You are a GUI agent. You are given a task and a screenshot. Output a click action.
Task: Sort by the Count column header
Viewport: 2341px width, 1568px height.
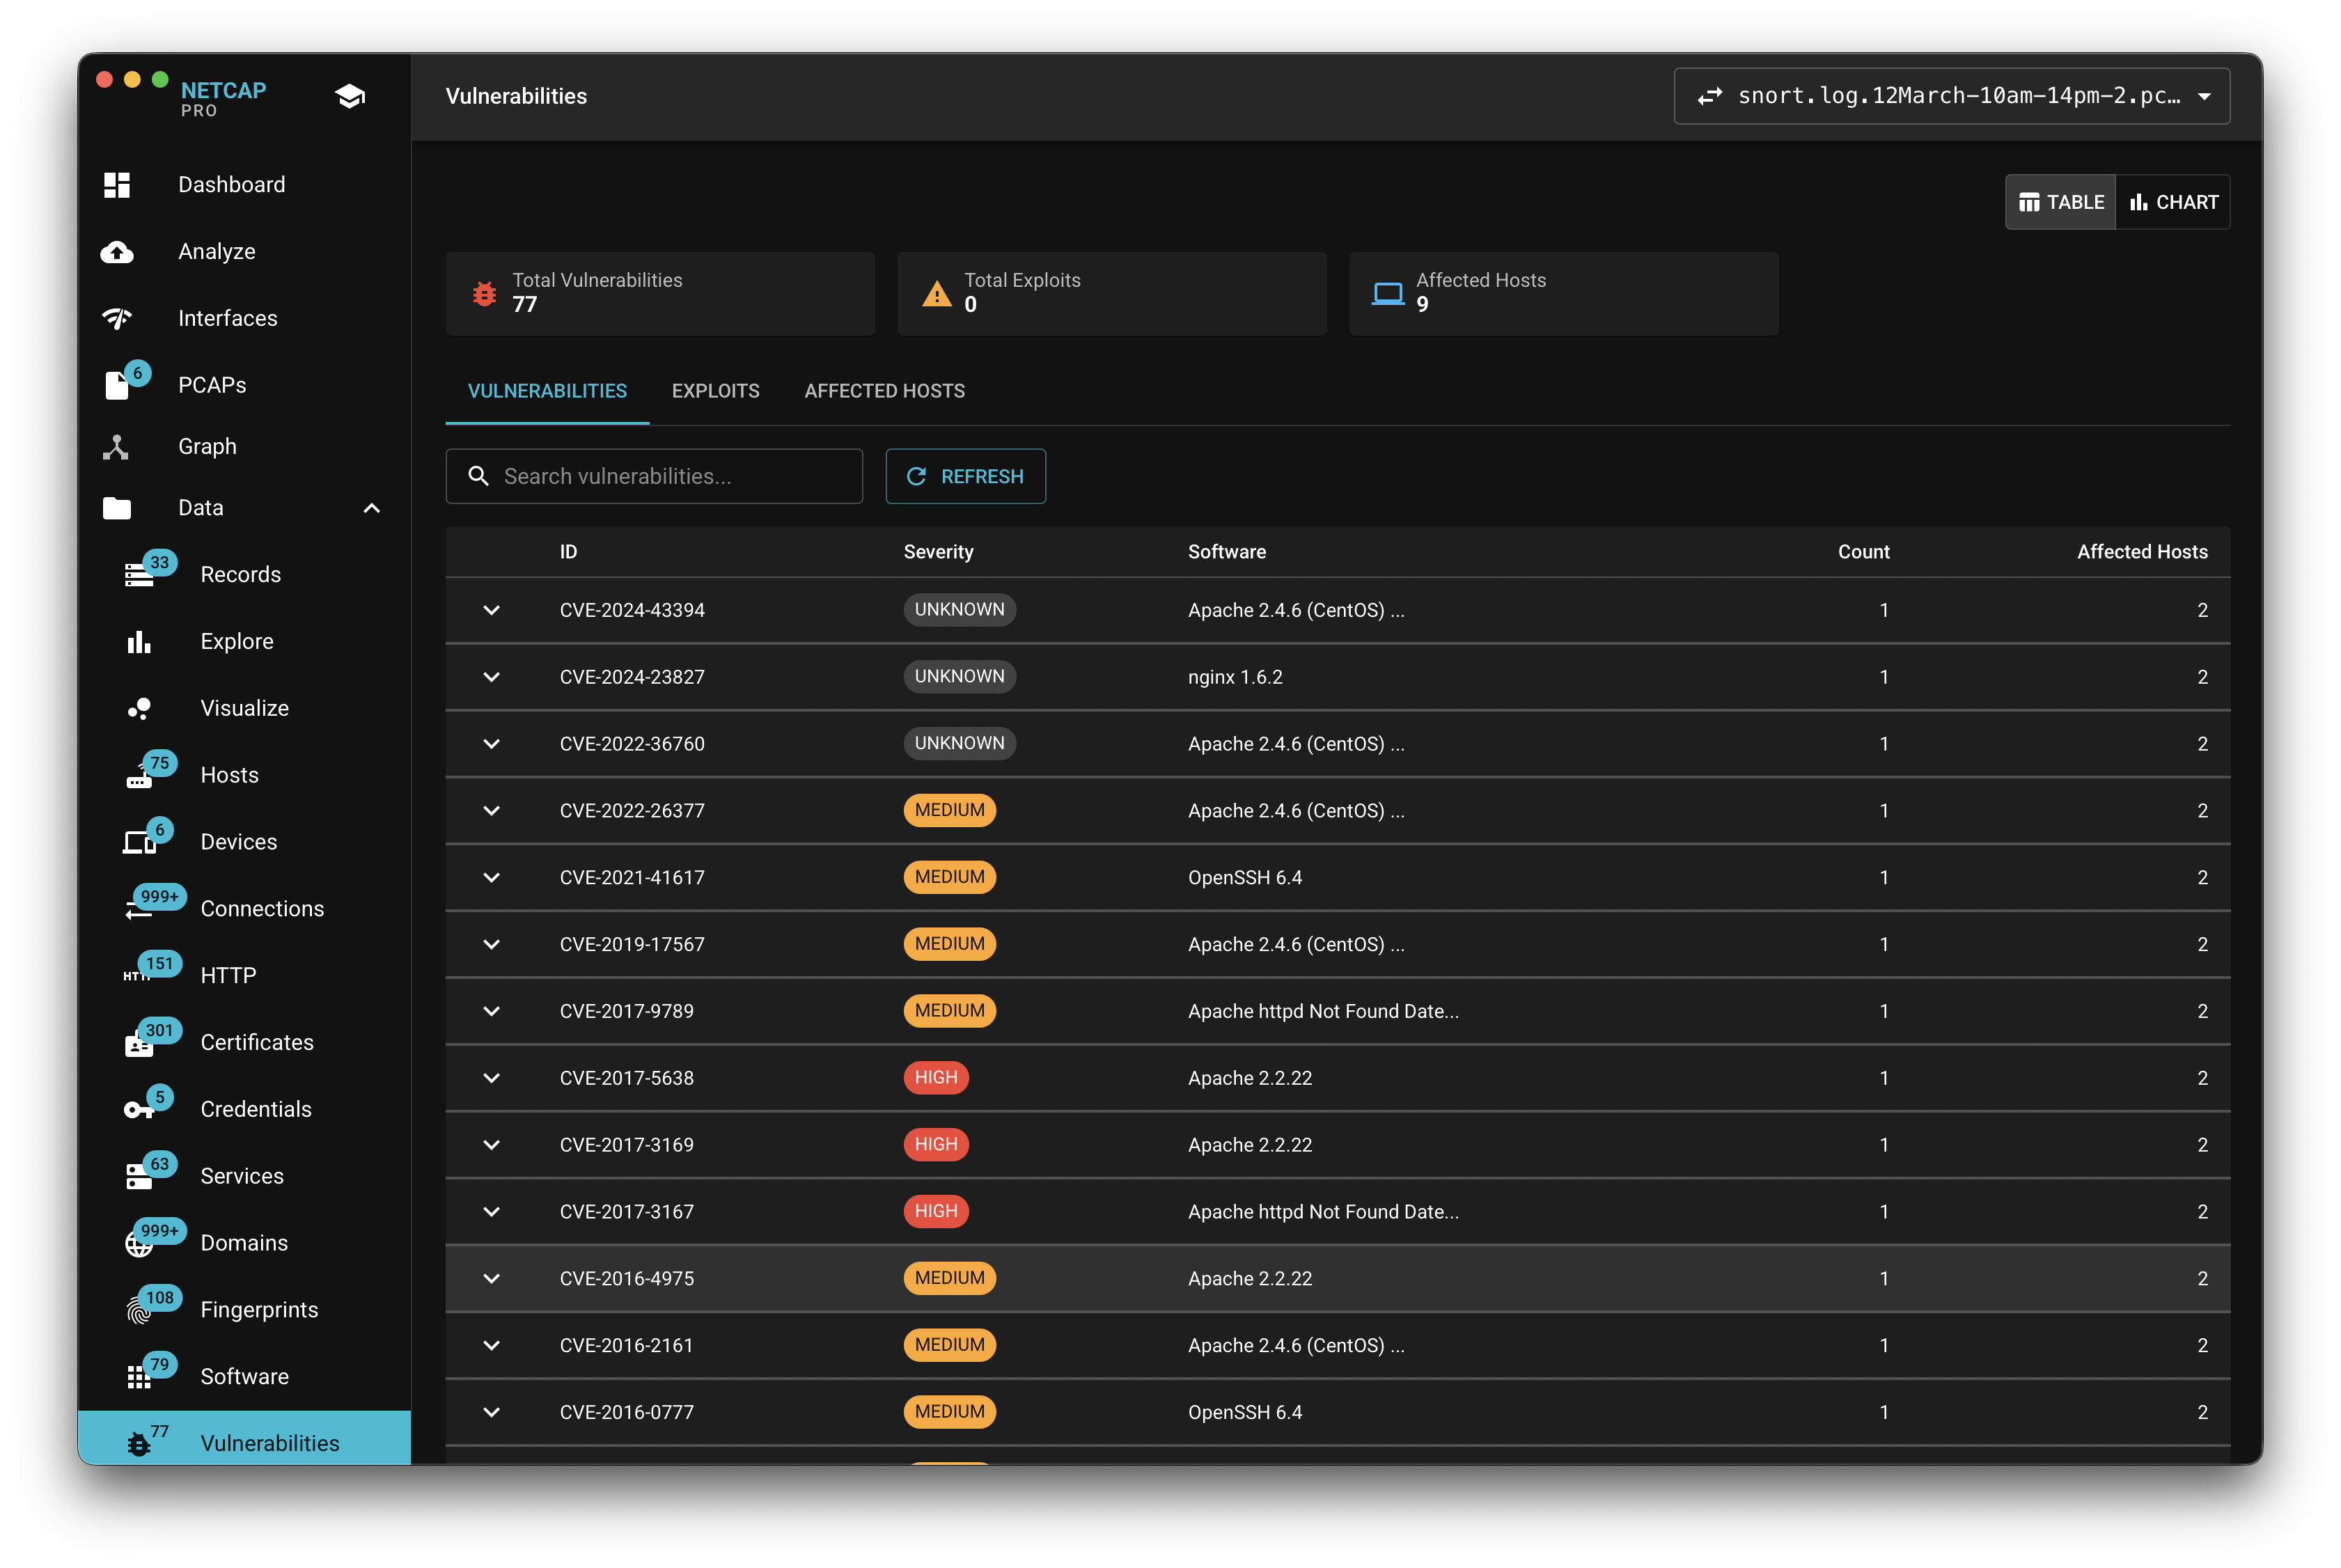click(x=1864, y=552)
